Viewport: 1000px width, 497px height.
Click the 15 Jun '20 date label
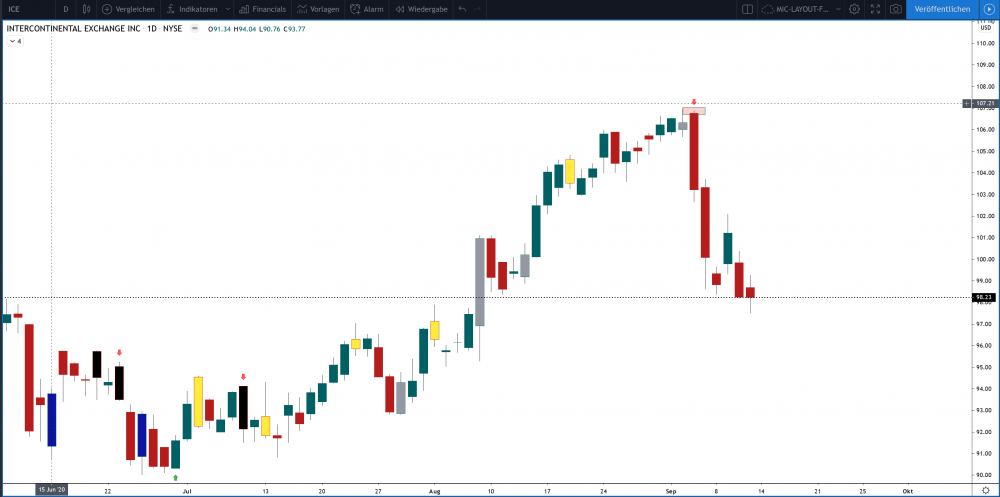pos(51,489)
